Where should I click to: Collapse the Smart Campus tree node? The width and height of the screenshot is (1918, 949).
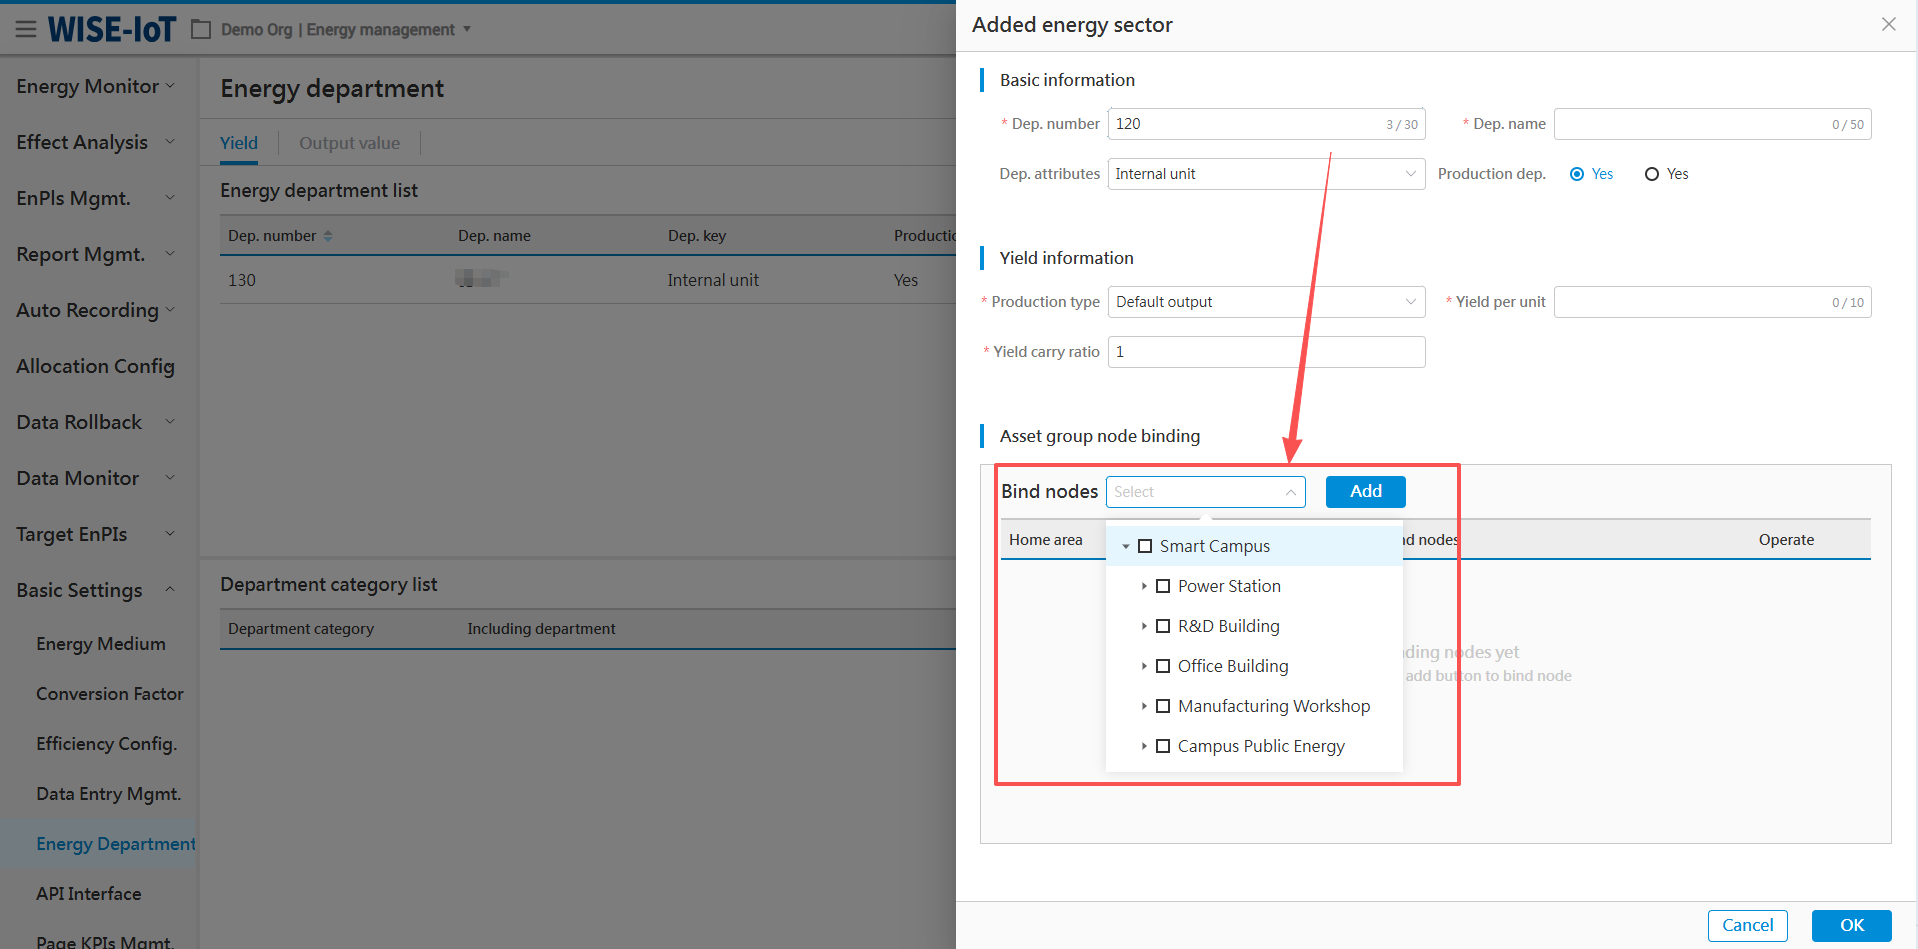click(x=1126, y=546)
